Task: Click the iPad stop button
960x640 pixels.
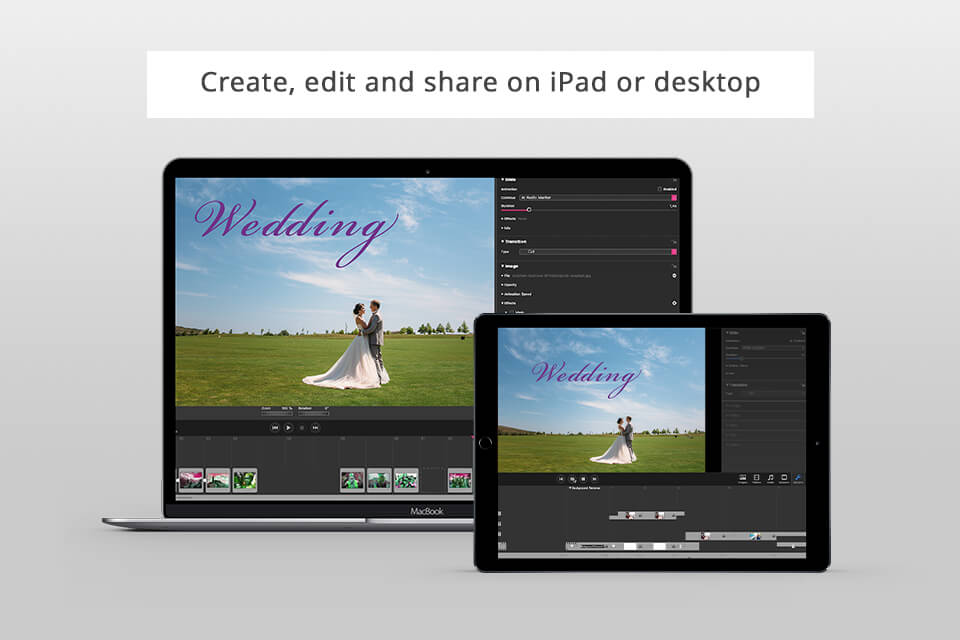Action: point(583,479)
